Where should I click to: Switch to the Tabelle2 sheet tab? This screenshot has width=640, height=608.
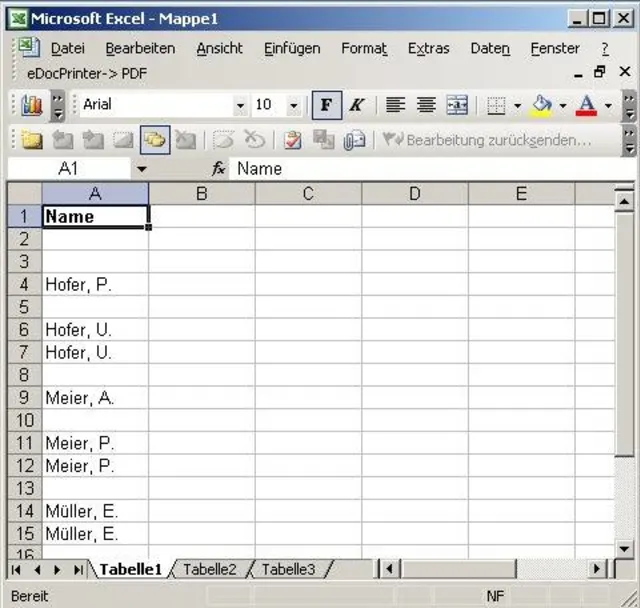pyautogui.click(x=210, y=569)
